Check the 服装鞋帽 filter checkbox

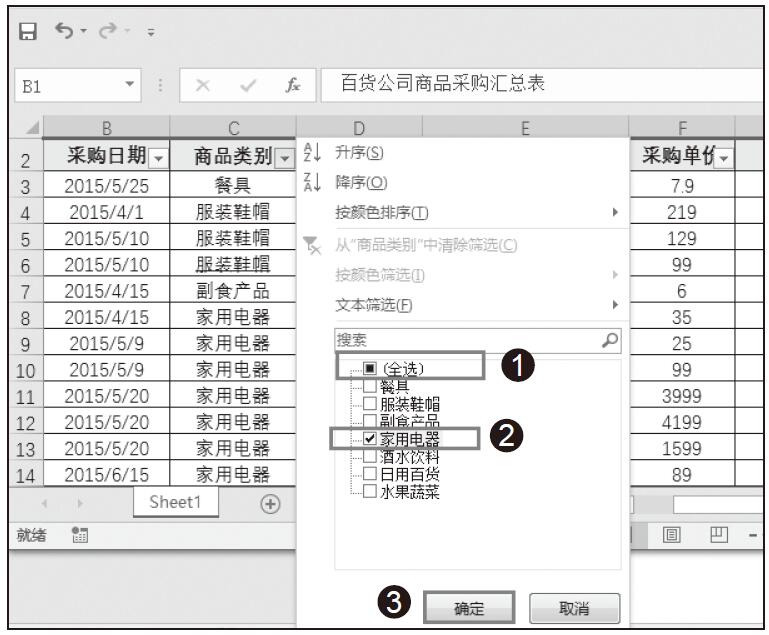coord(370,403)
